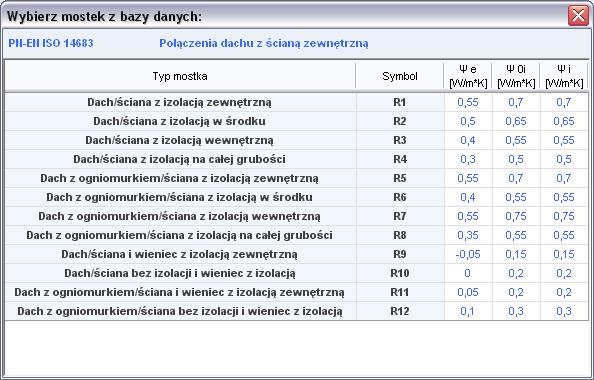Select 'Dach z ogniomurkiem/ściana bez izolacji i wieniec'

[297, 311]
